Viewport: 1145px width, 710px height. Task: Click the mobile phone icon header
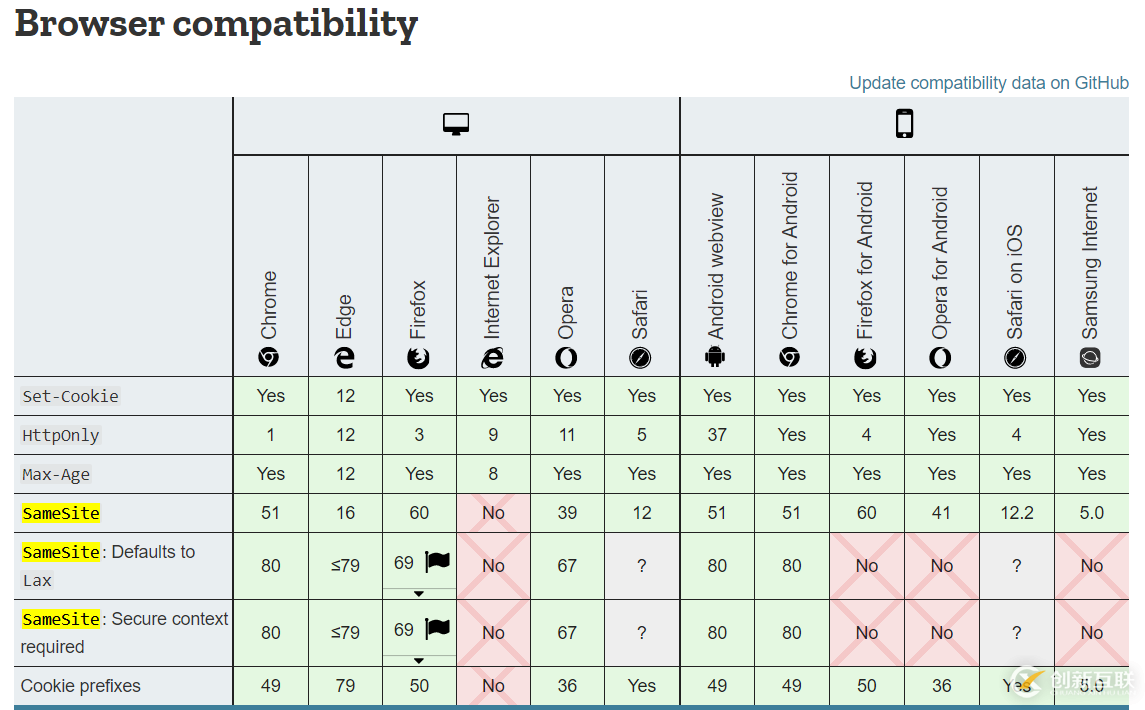coord(904,124)
